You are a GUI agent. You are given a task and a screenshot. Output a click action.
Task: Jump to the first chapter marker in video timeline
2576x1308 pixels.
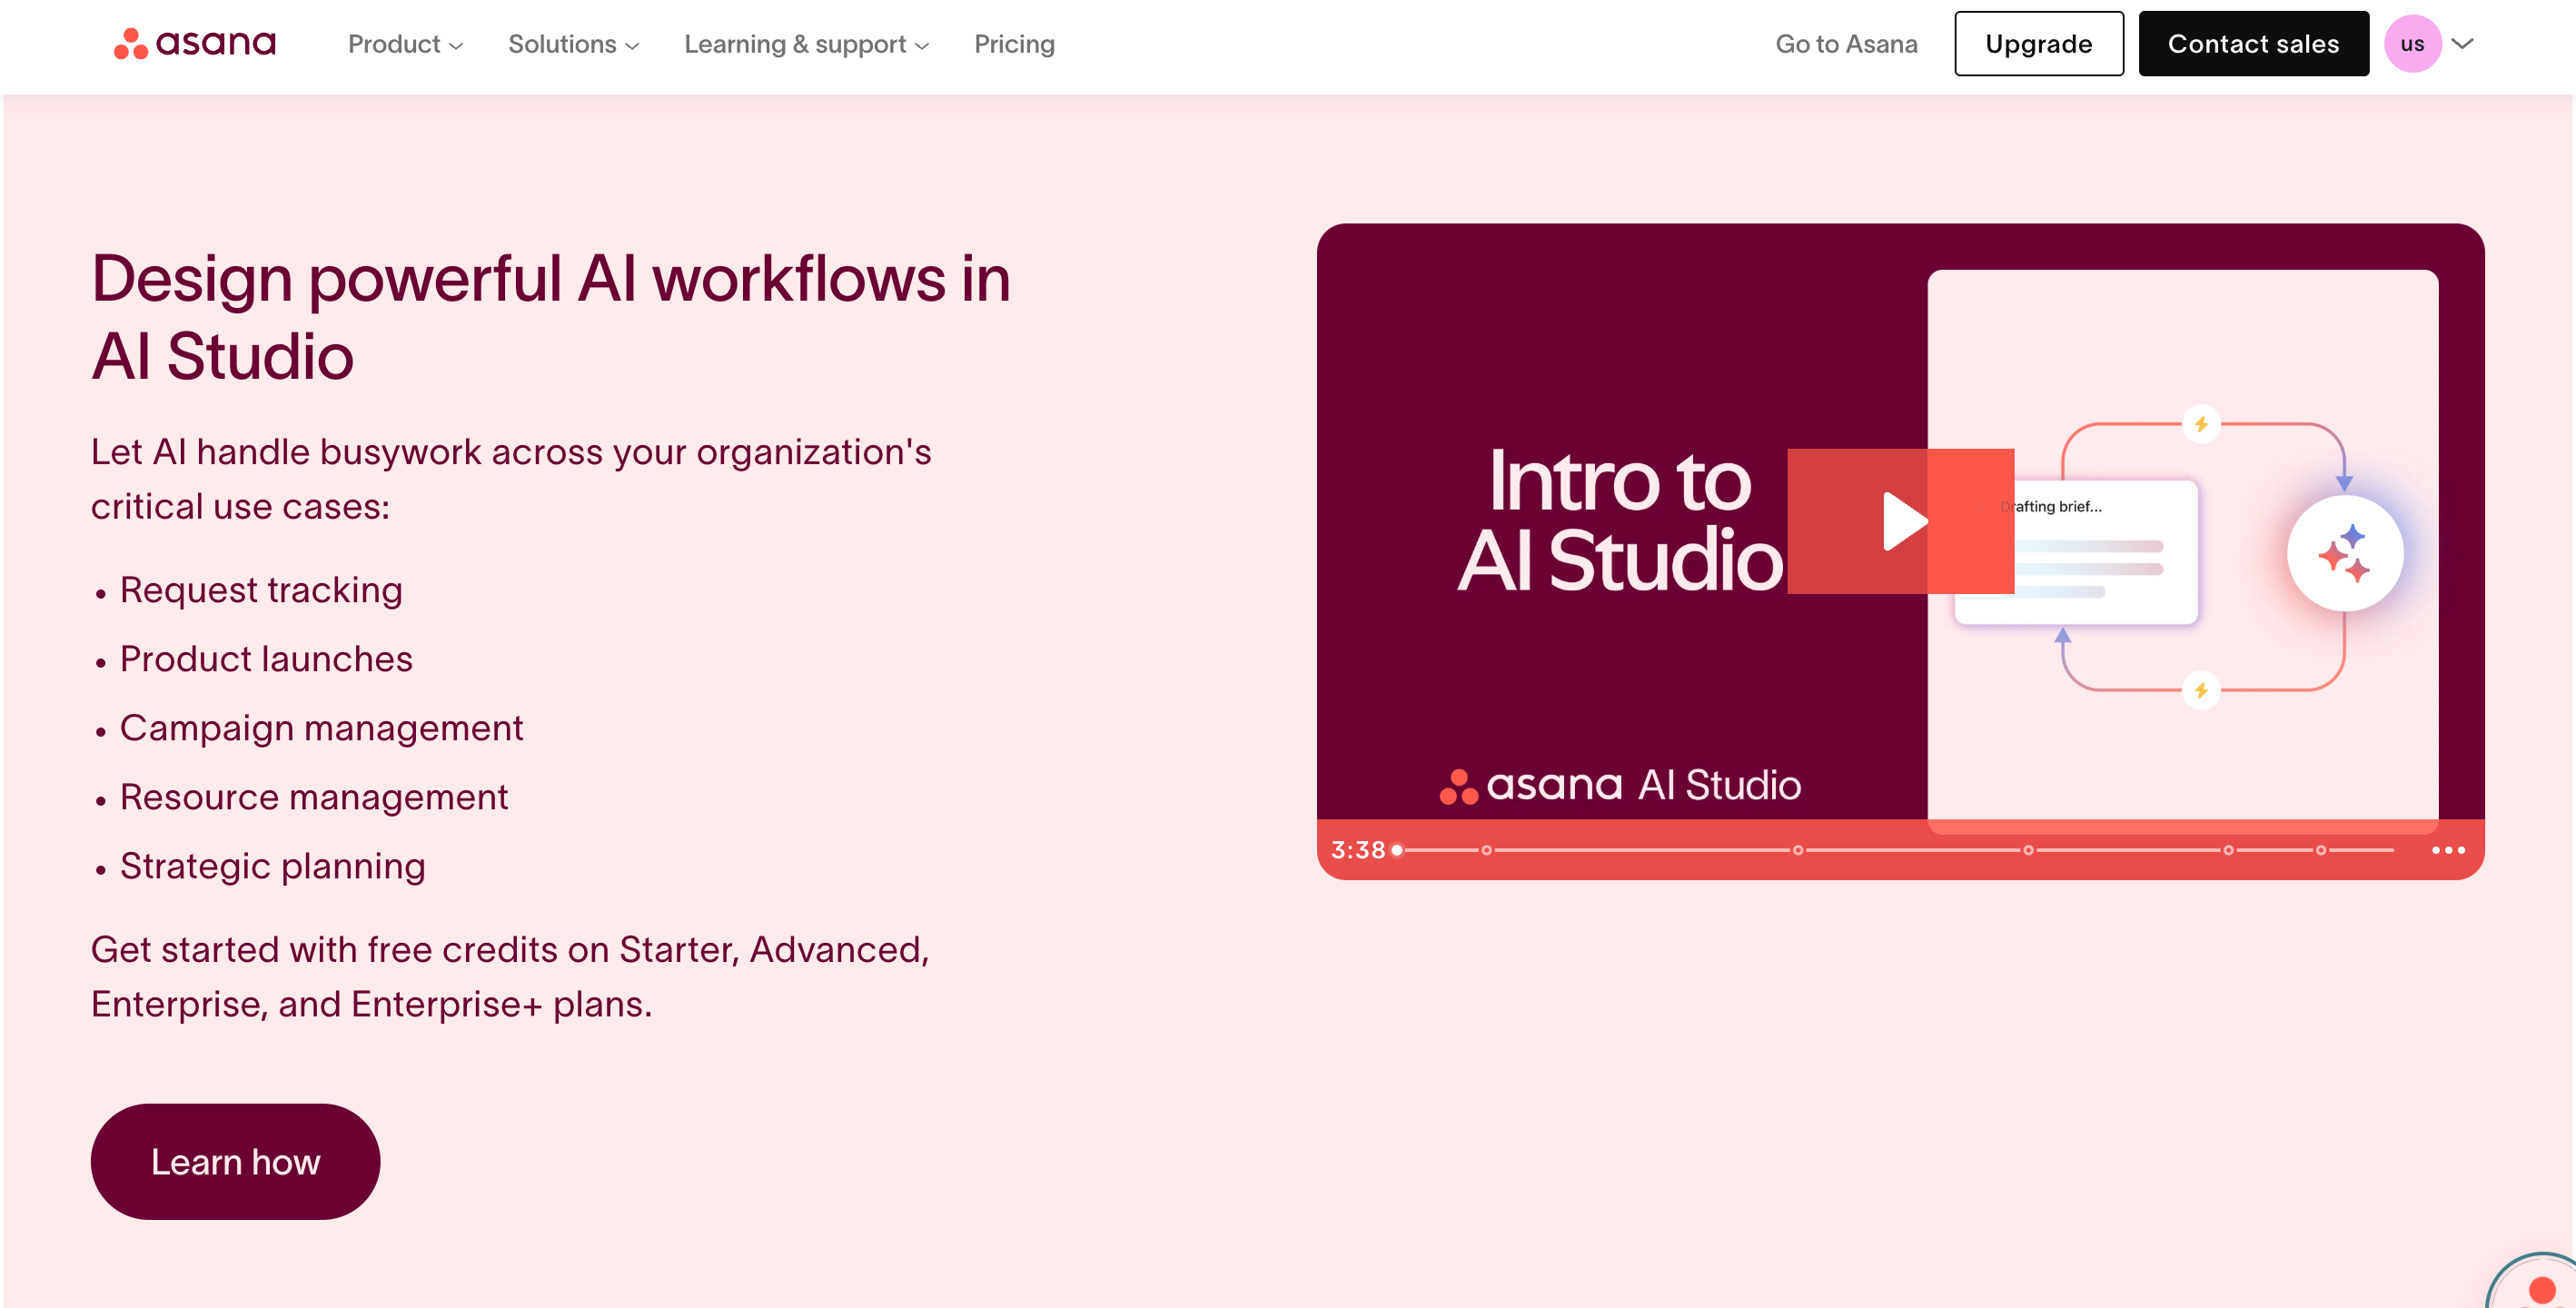click(x=1486, y=850)
